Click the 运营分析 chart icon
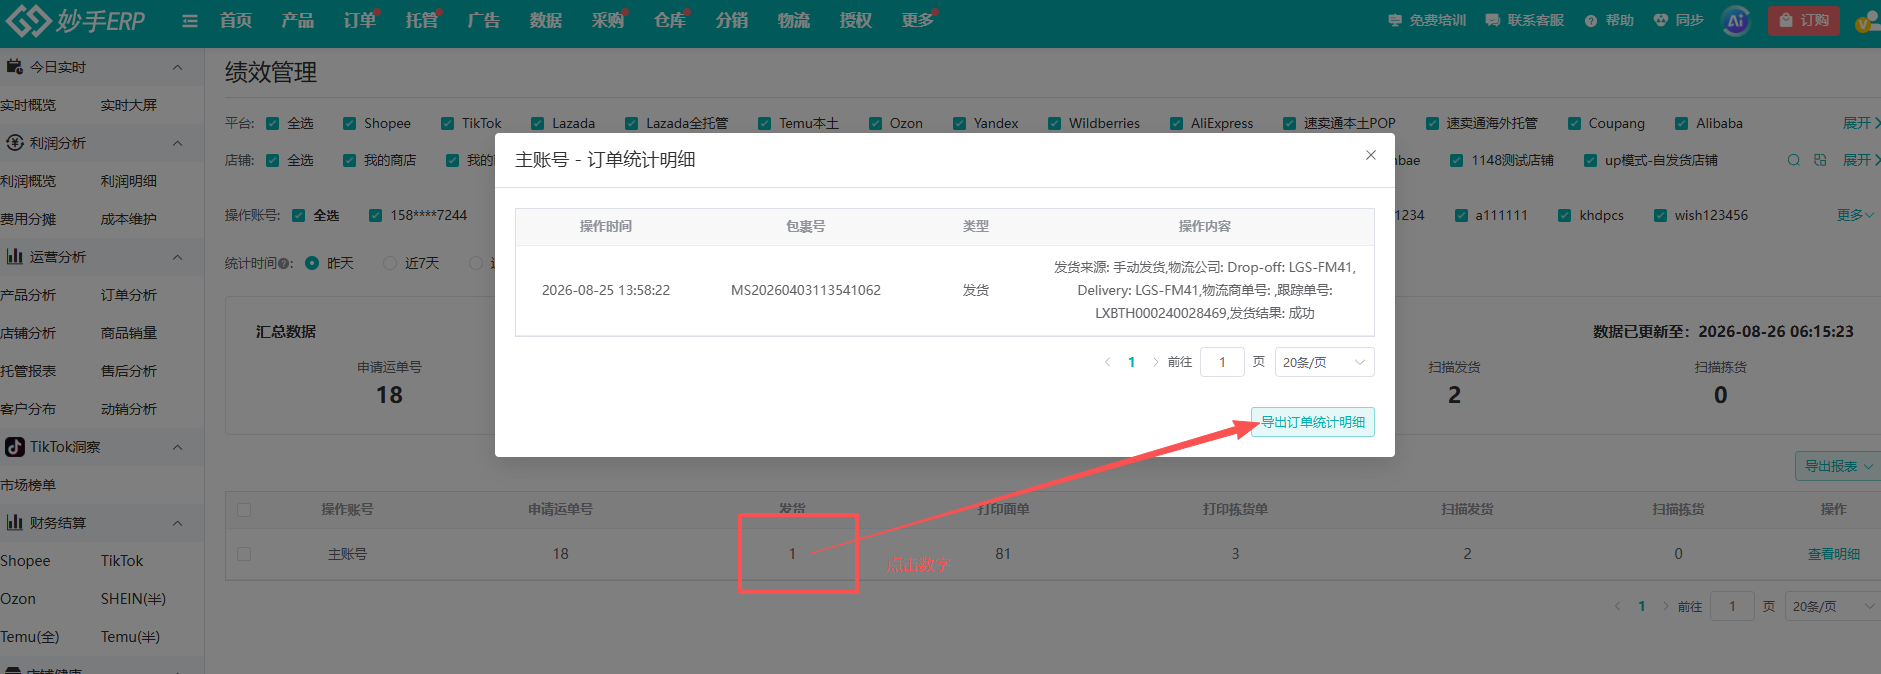Viewport: 1881px width, 674px height. (x=15, y=257)
